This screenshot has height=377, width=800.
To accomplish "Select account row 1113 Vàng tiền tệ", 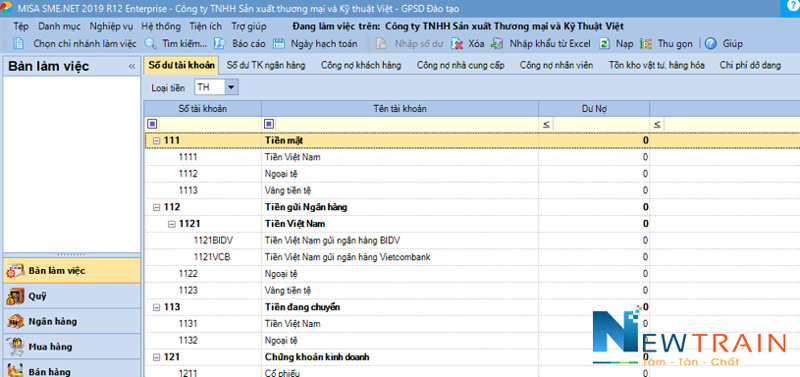I will (x=472, y=190).
